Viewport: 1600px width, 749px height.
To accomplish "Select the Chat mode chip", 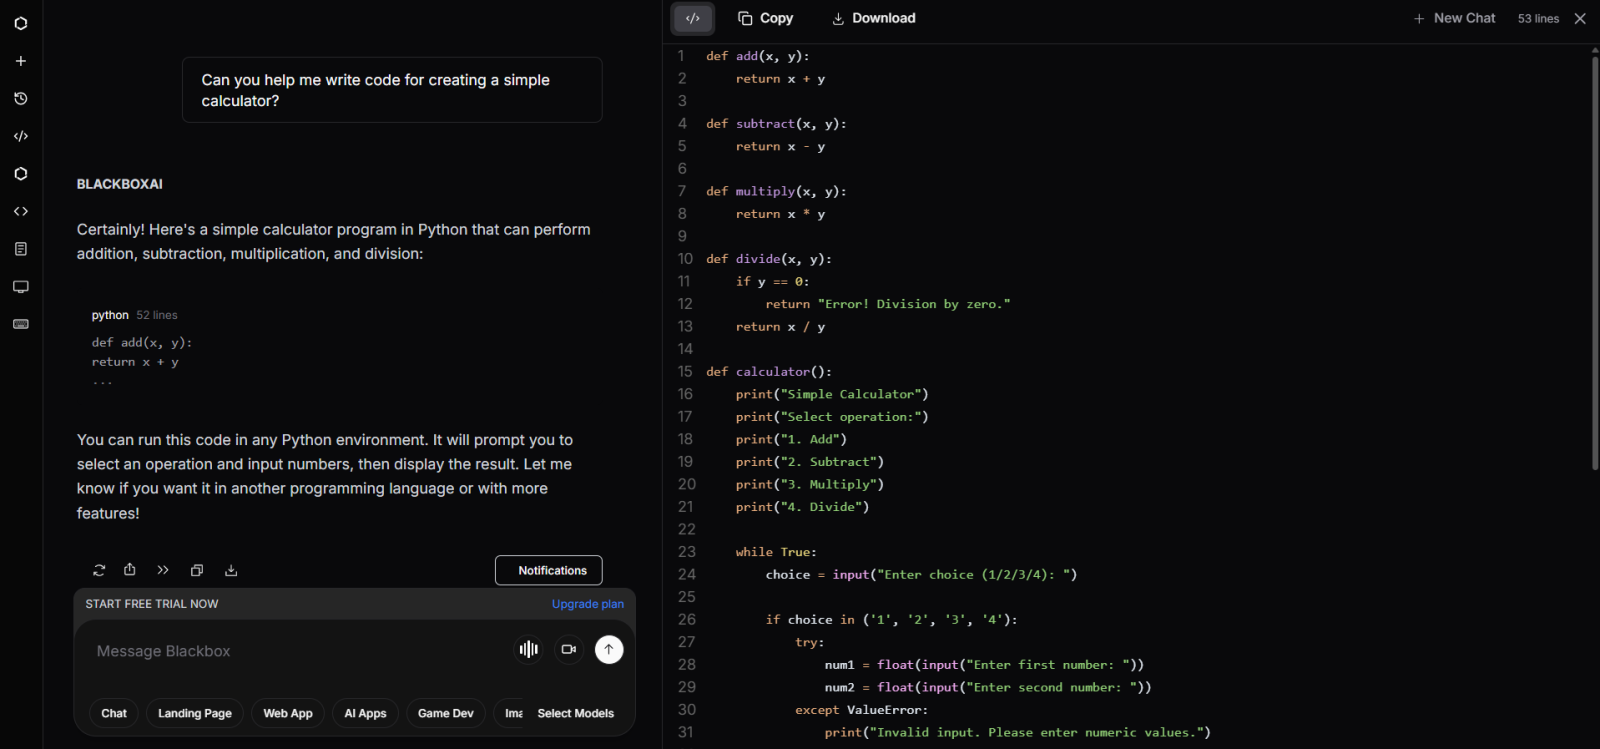I will (114, 713).
